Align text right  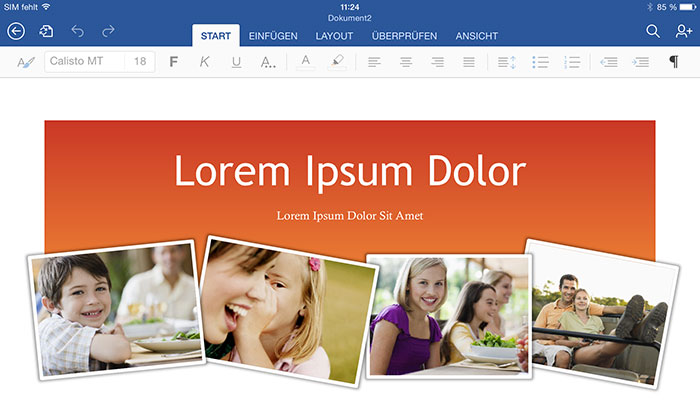[x=438, y=62]
